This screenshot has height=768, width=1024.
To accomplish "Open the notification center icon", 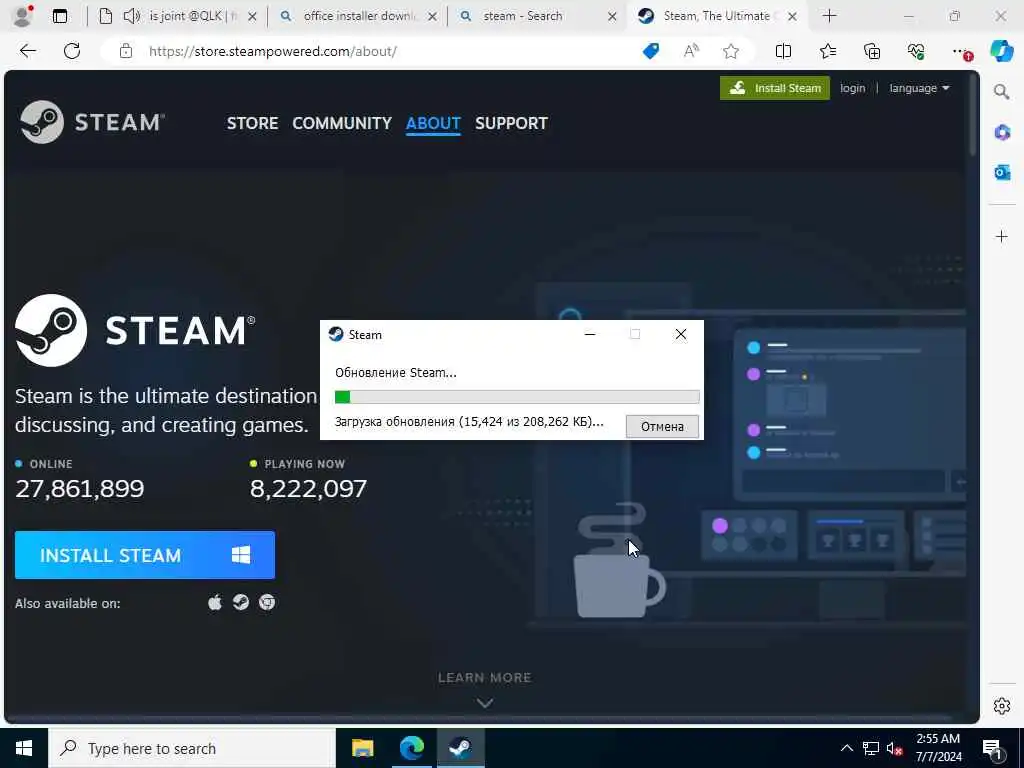I will (x=993, y=749).
